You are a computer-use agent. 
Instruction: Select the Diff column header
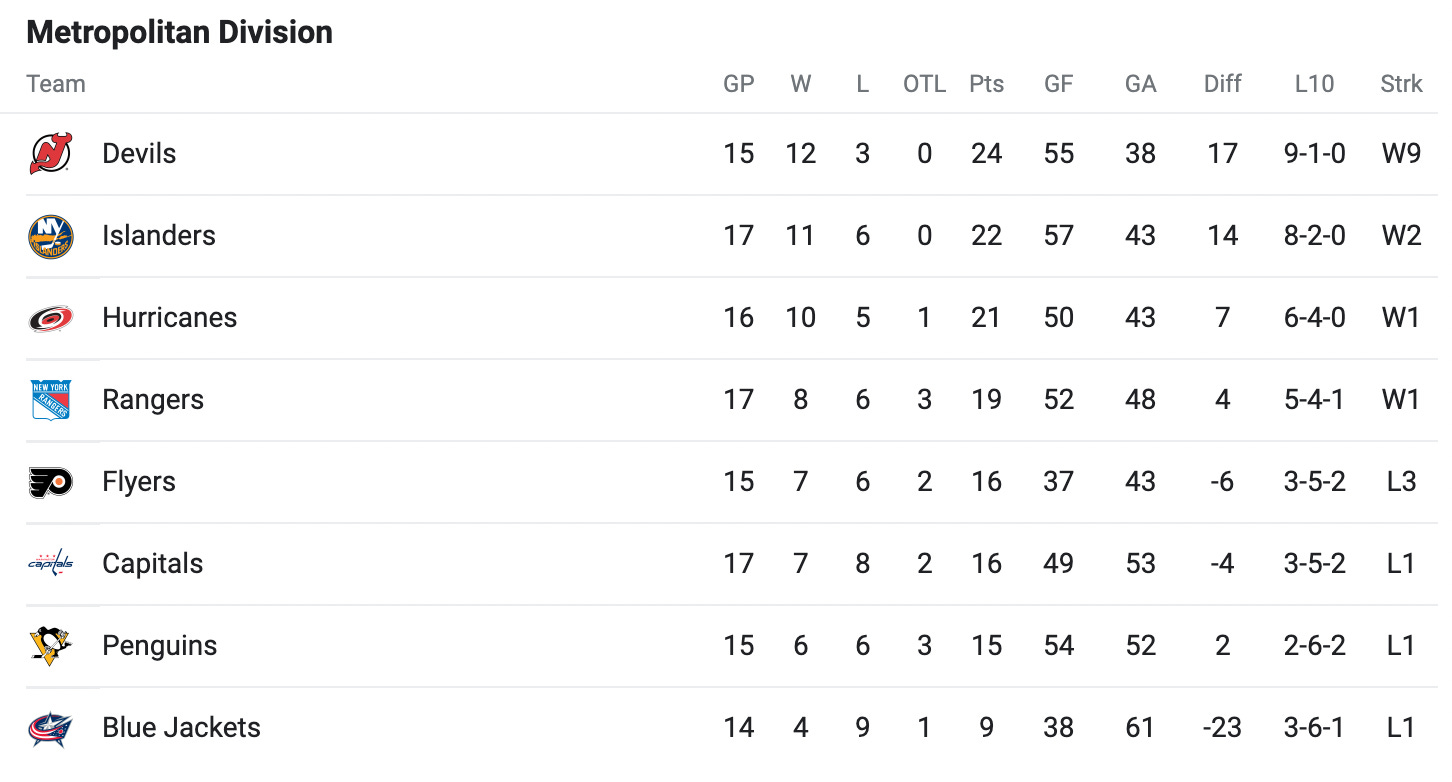[x=1222, y=84]
